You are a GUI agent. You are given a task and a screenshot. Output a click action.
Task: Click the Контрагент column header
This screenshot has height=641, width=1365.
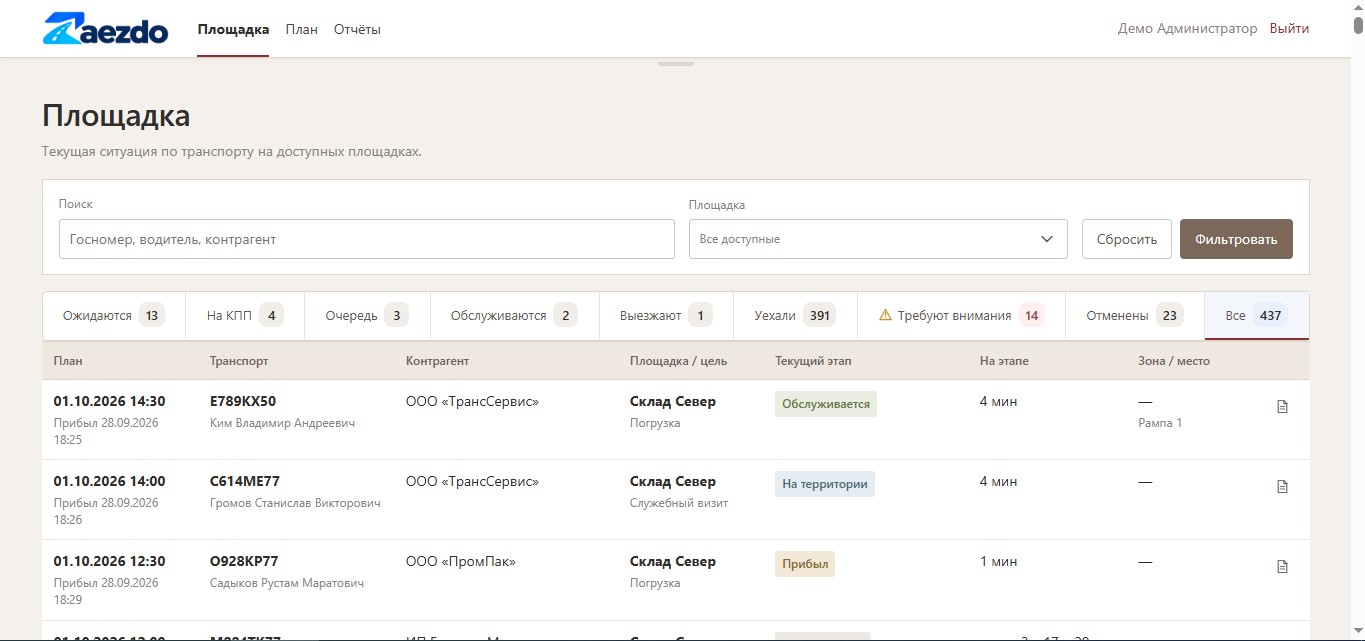[x=437, y=361]
